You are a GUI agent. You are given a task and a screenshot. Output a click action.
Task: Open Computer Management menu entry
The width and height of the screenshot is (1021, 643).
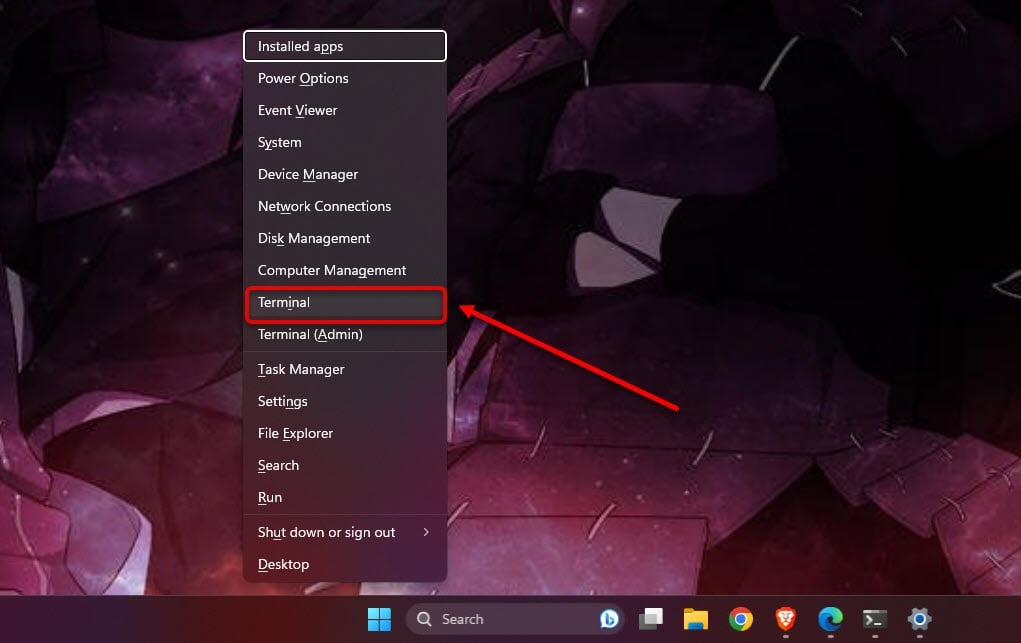(345, 270)
